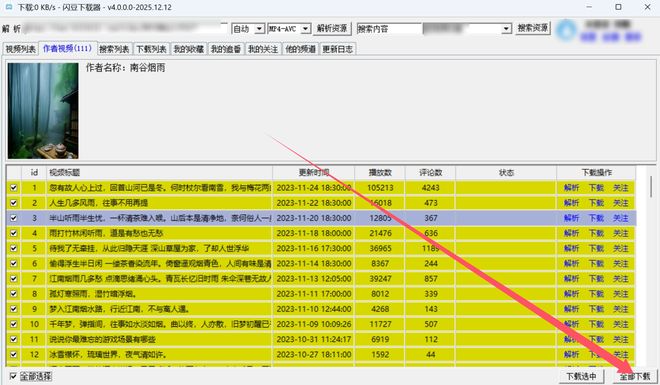Toggle checkbox for video row 1
The image size is (660, 385).
14,188
